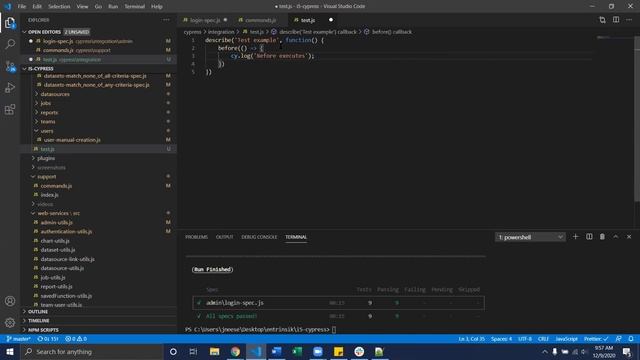Expand the jobs folder
The width and height of the screenshot is (640, 360).
(x=46, y=103)
